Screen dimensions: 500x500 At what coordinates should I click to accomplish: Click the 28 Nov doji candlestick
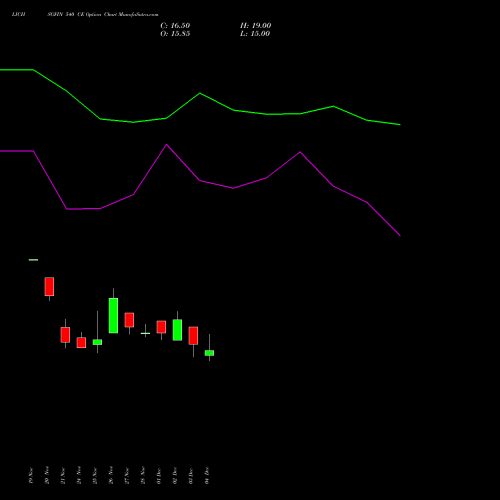pyautogui.click(x=145, y=333)
